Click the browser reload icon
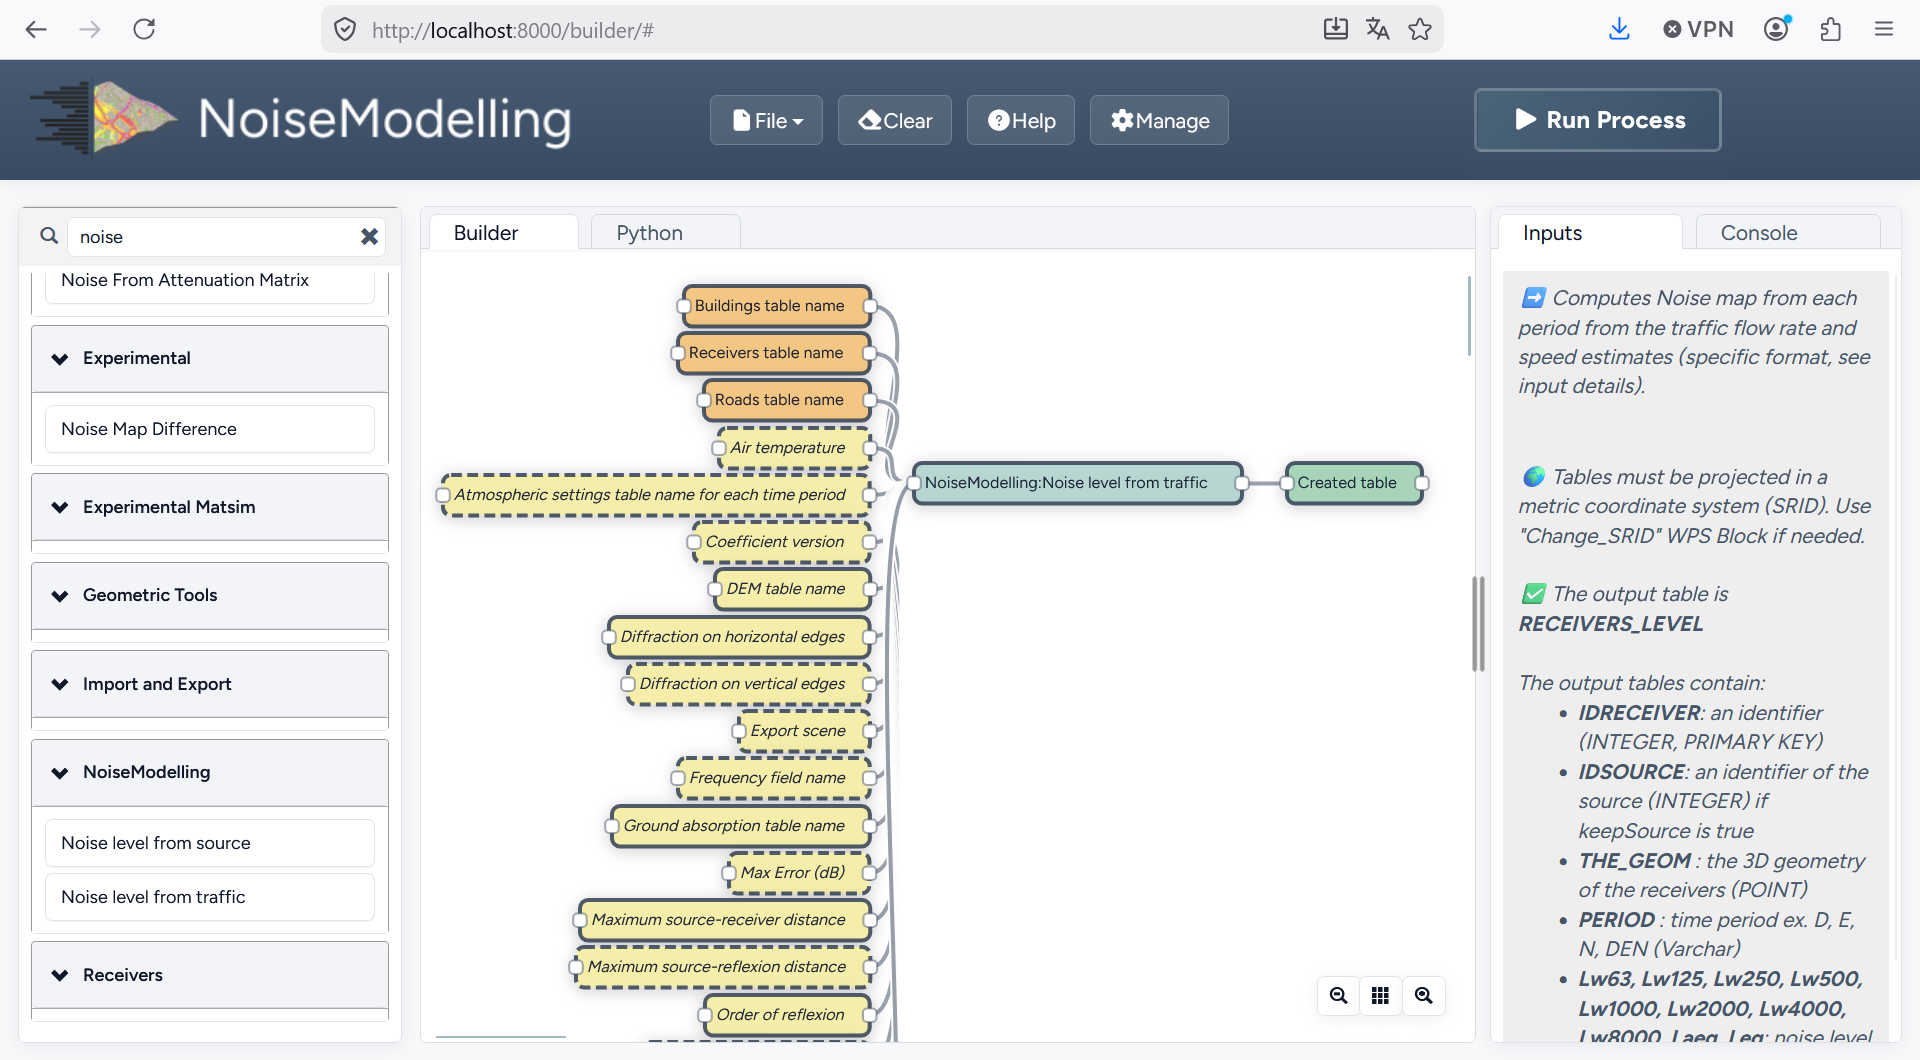 144,29
